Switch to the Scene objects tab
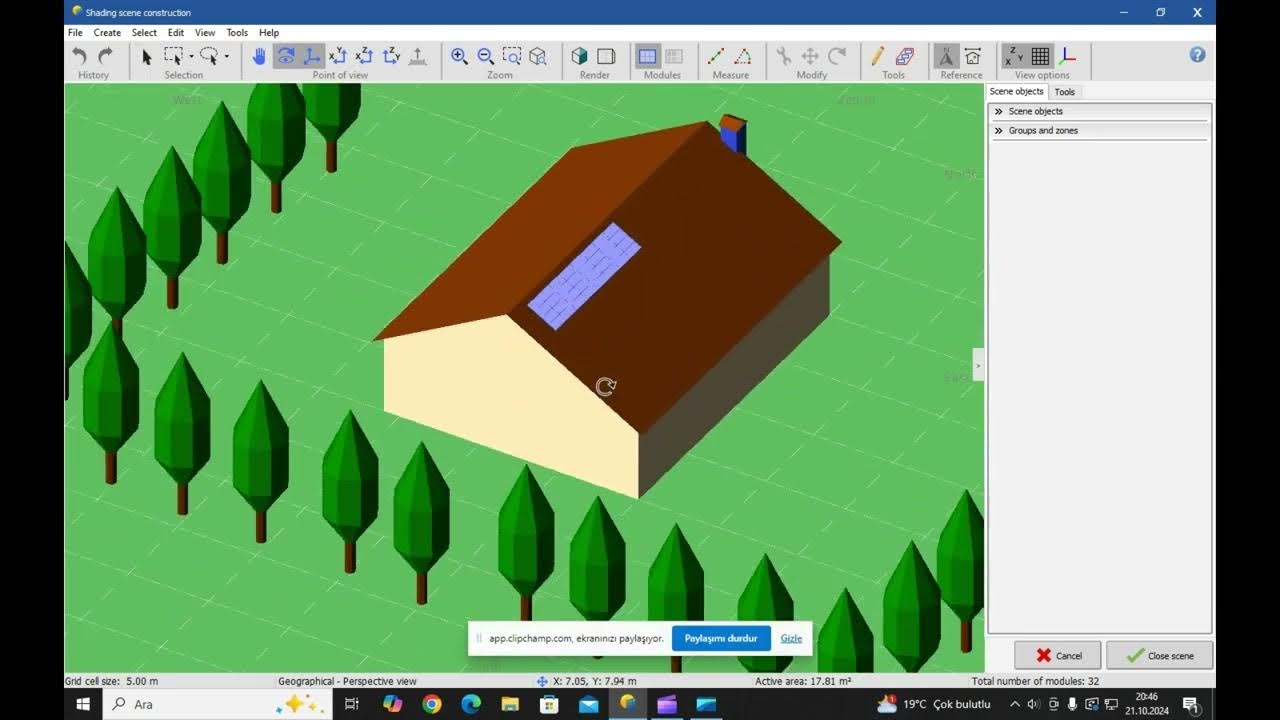The width and height of the screenshot is (1280, 720). [1016, 91]
